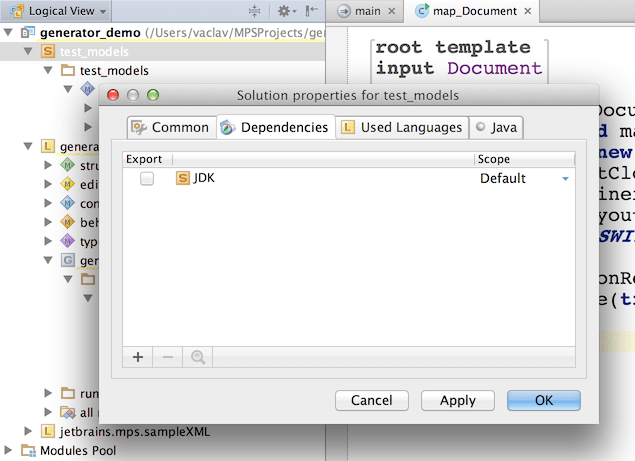
Task: Close the main editor tab
Action: click(x=392, y=11)
